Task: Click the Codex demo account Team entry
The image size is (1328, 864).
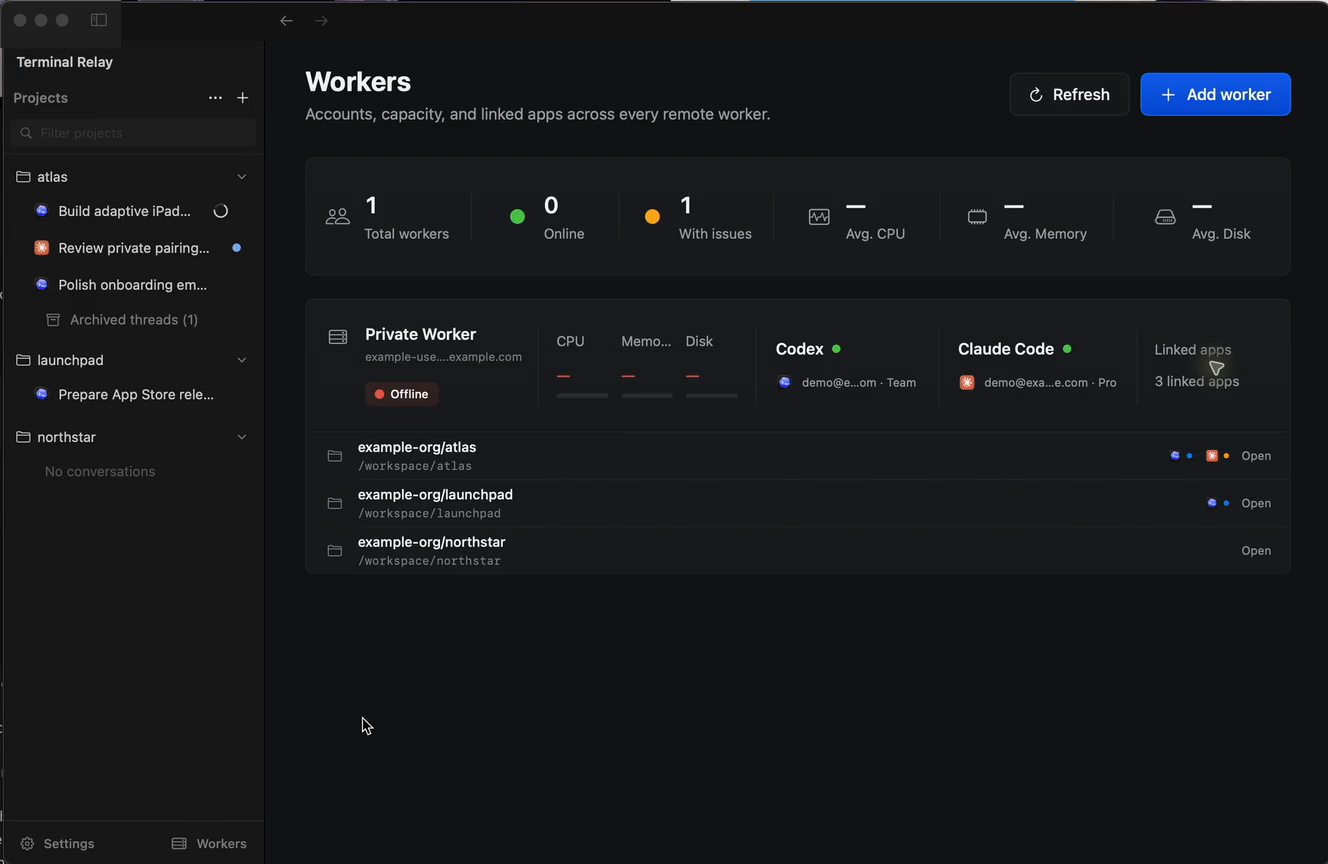Action: tap(847, 382)
